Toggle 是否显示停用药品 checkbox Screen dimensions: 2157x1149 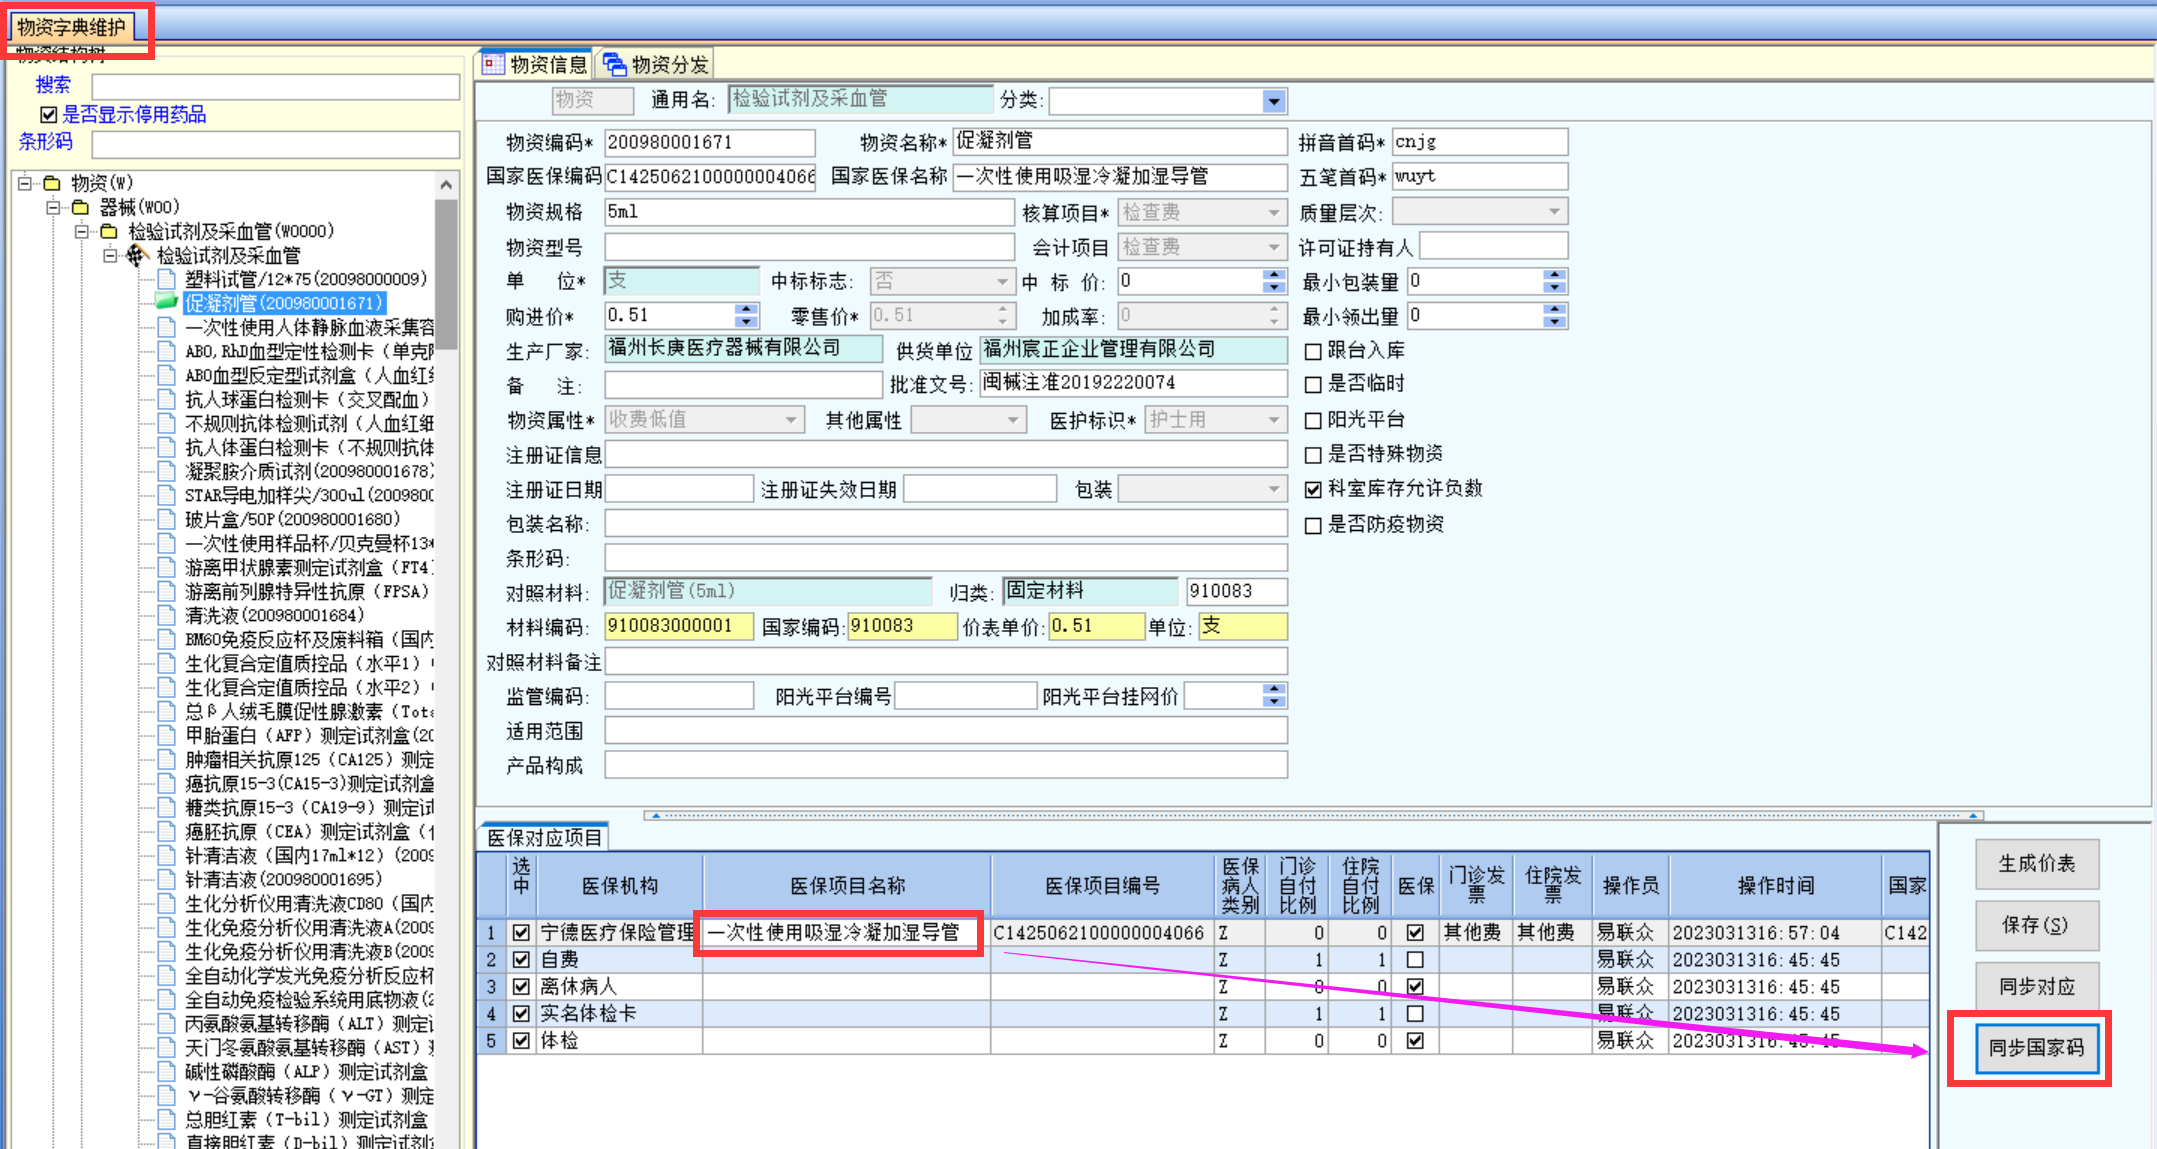coord(48,114)
